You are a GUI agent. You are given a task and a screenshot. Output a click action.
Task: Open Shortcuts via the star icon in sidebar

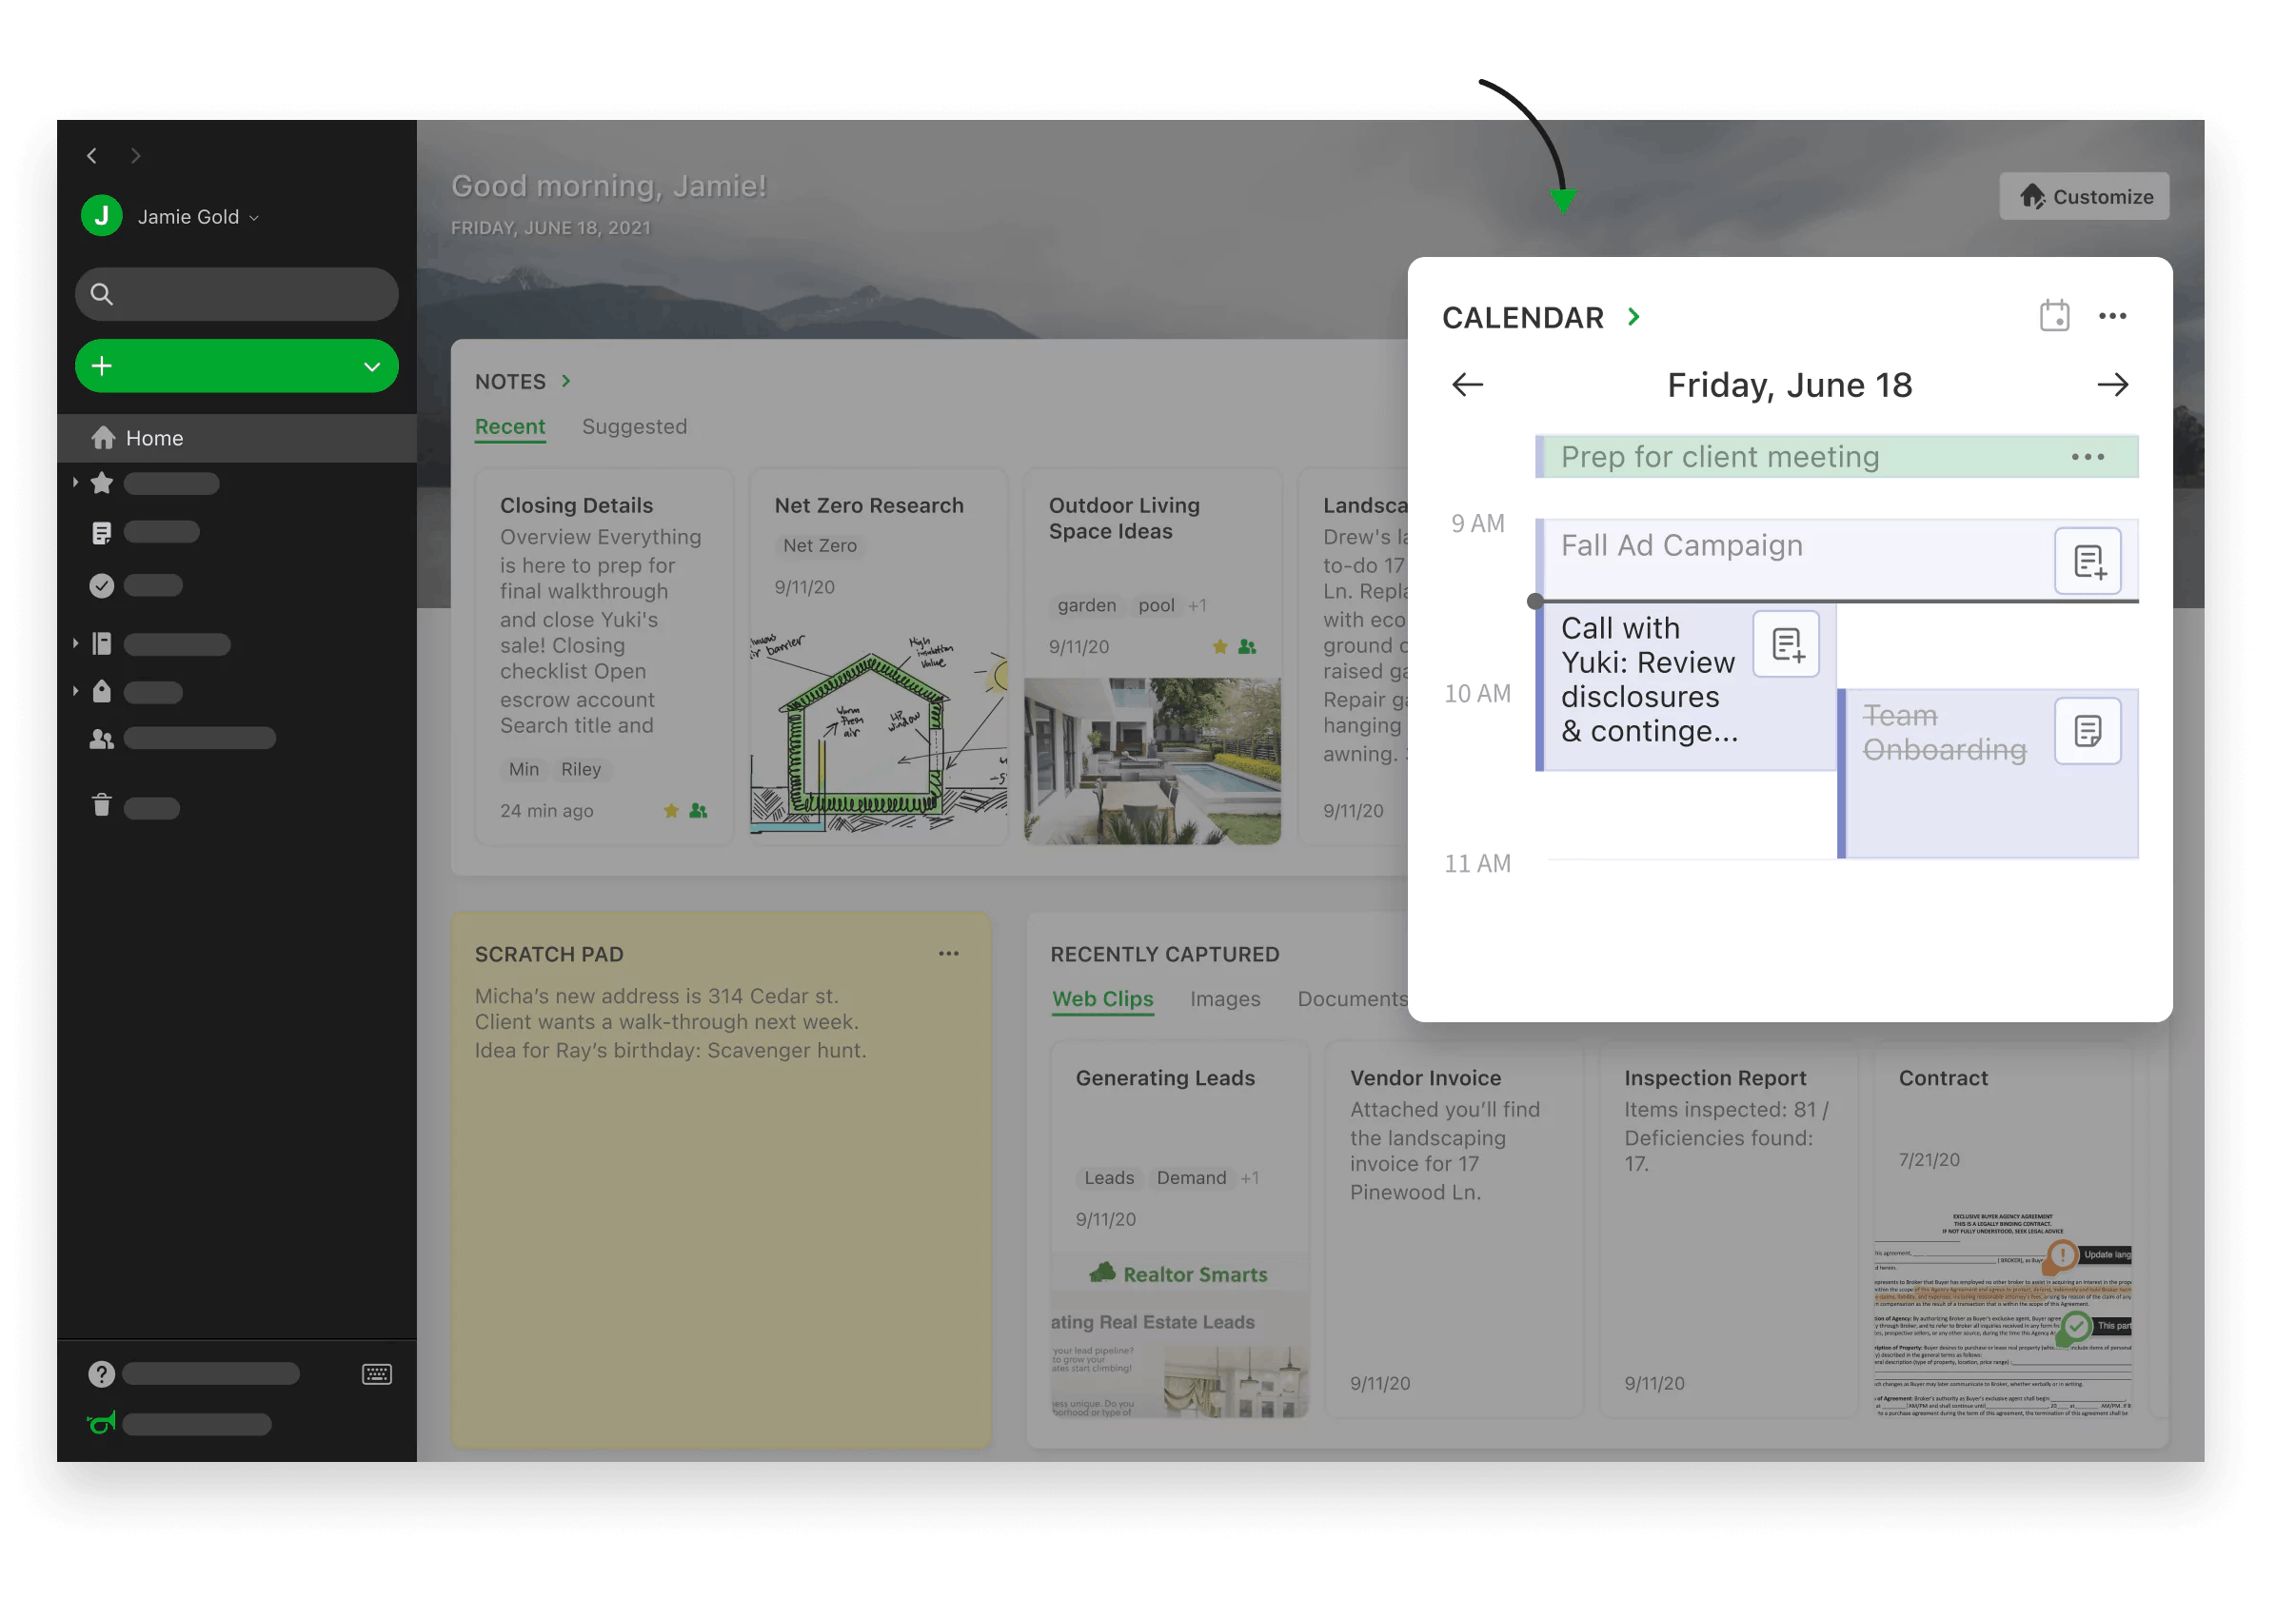(x=101, y=483)
